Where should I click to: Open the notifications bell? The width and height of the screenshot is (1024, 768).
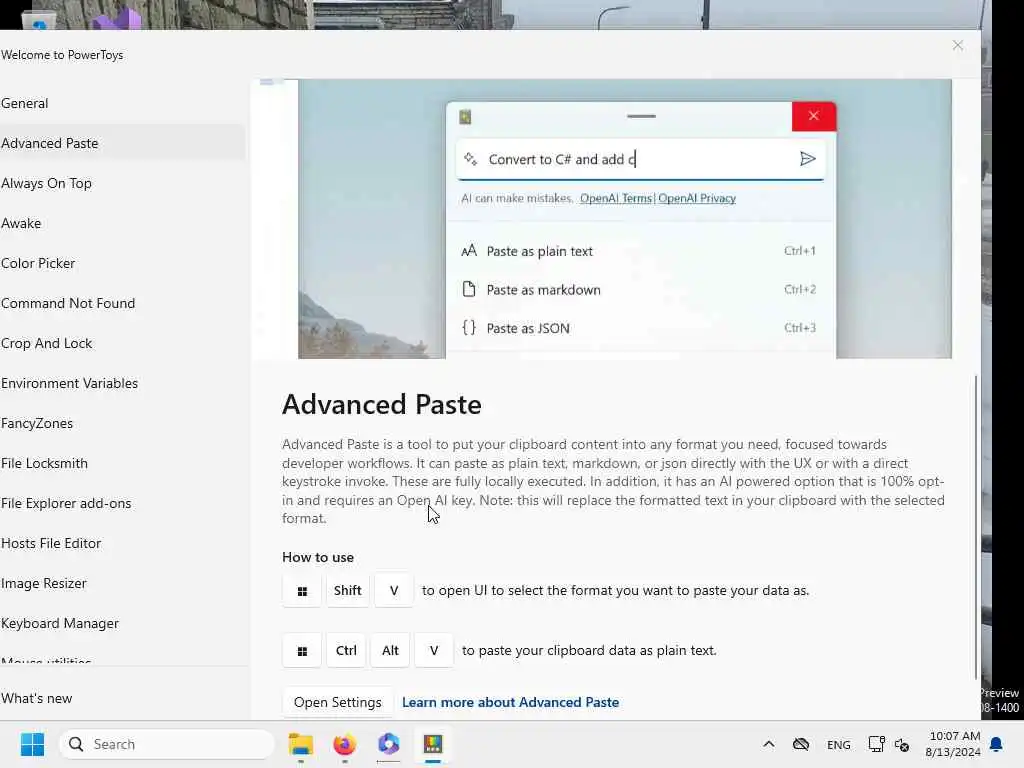[x=997, y=744]
